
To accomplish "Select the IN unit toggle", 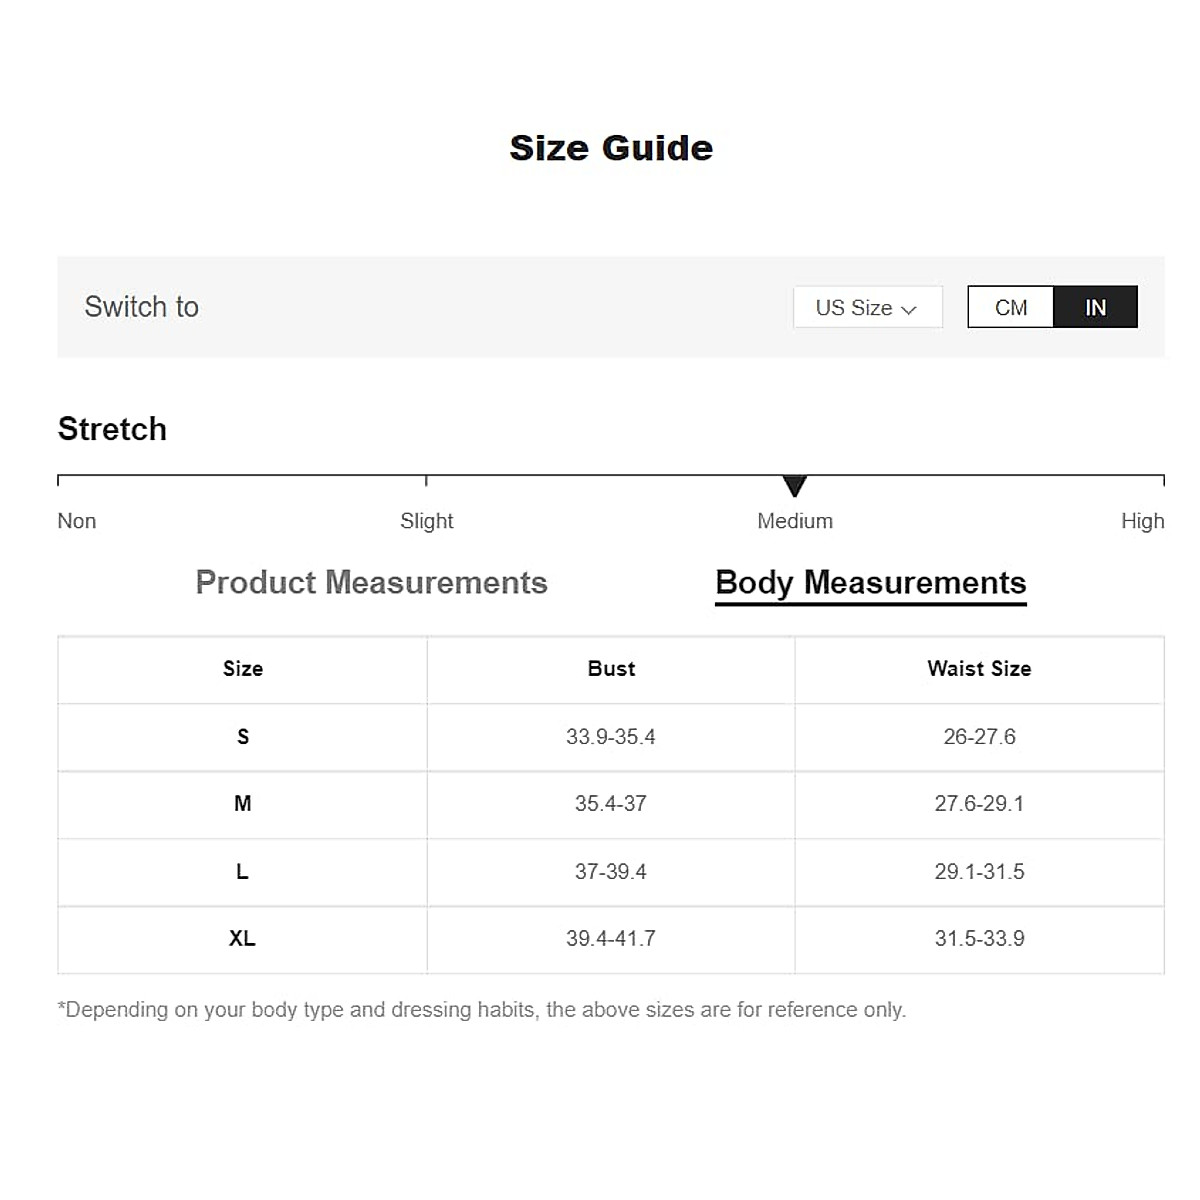I will click(x=1095, y=307).
